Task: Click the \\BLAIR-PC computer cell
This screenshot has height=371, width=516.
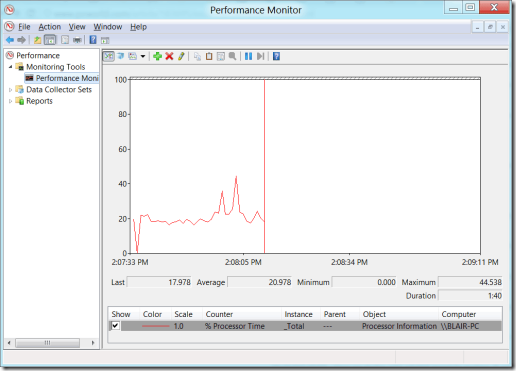Action: tap(460, 326)
